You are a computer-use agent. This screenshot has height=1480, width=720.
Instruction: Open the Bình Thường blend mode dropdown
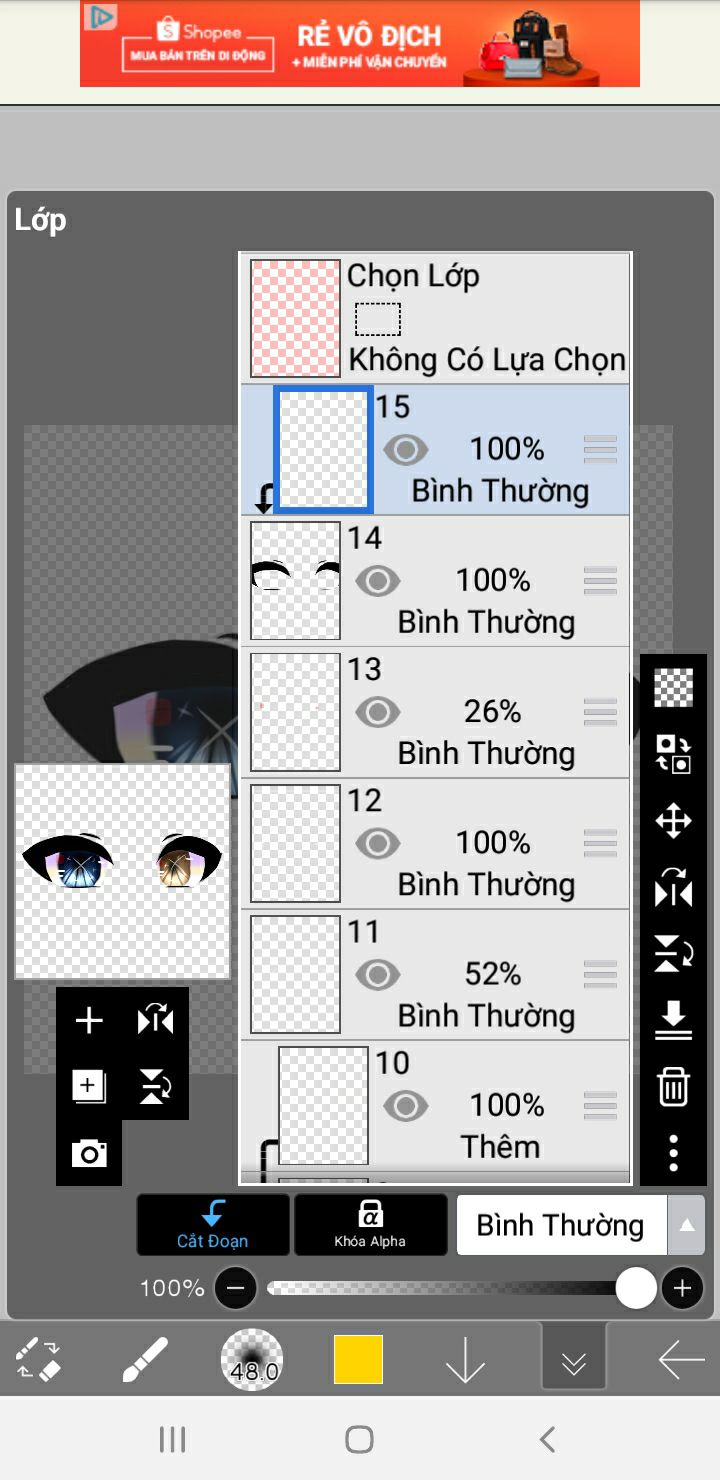[580, 1225]
